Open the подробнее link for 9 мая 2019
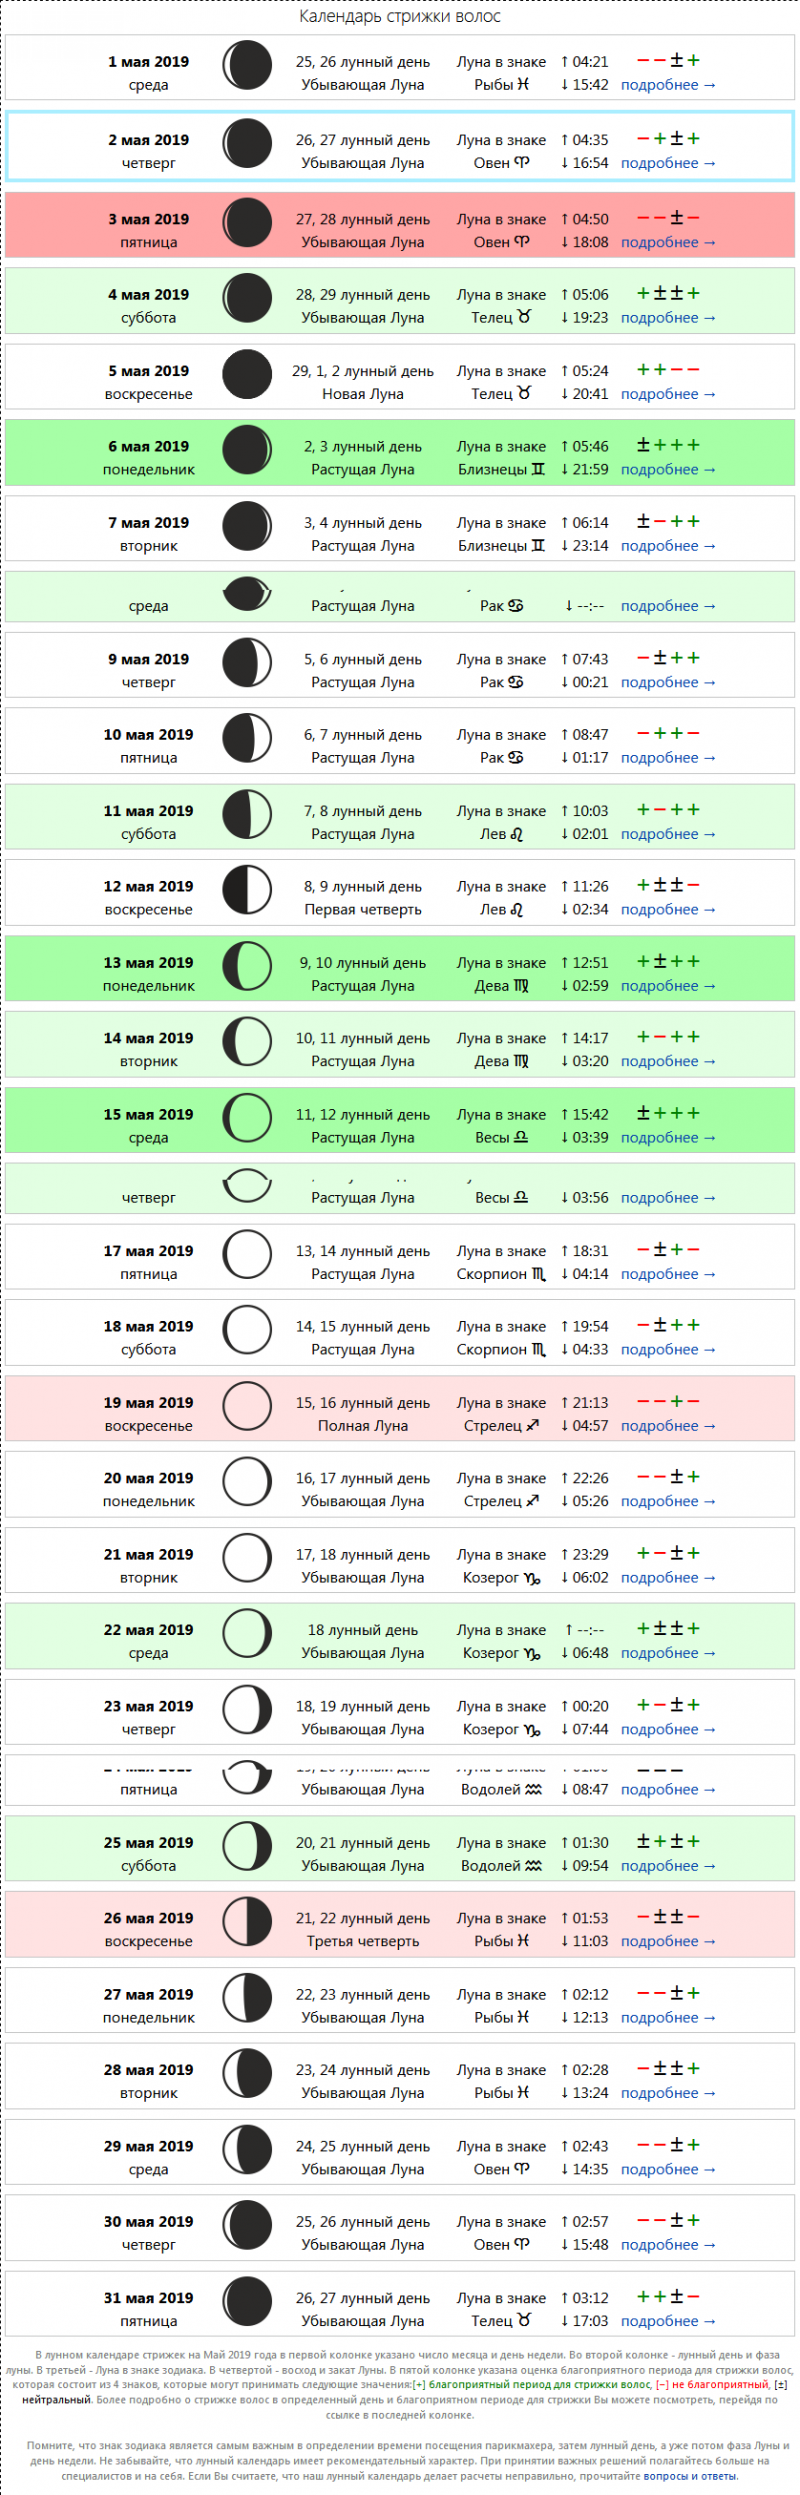Image resolution: width=800 pixels, height=2495 pixels. pyautogui.click(x=668, y=682)
